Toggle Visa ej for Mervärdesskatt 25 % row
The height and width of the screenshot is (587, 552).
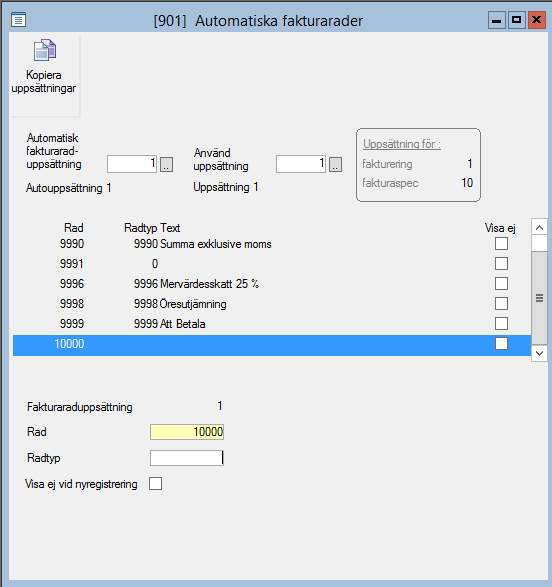[x=501, y=283]
